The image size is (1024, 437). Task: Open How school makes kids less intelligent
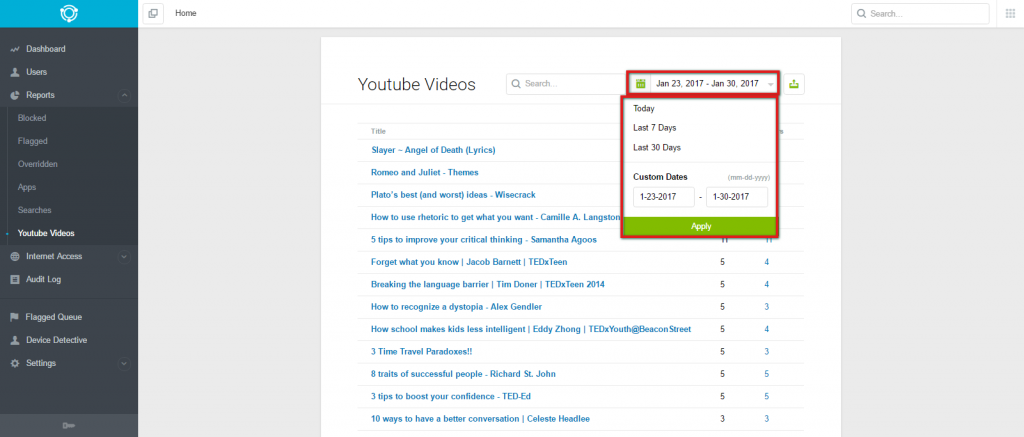click(x=531, y=329)
